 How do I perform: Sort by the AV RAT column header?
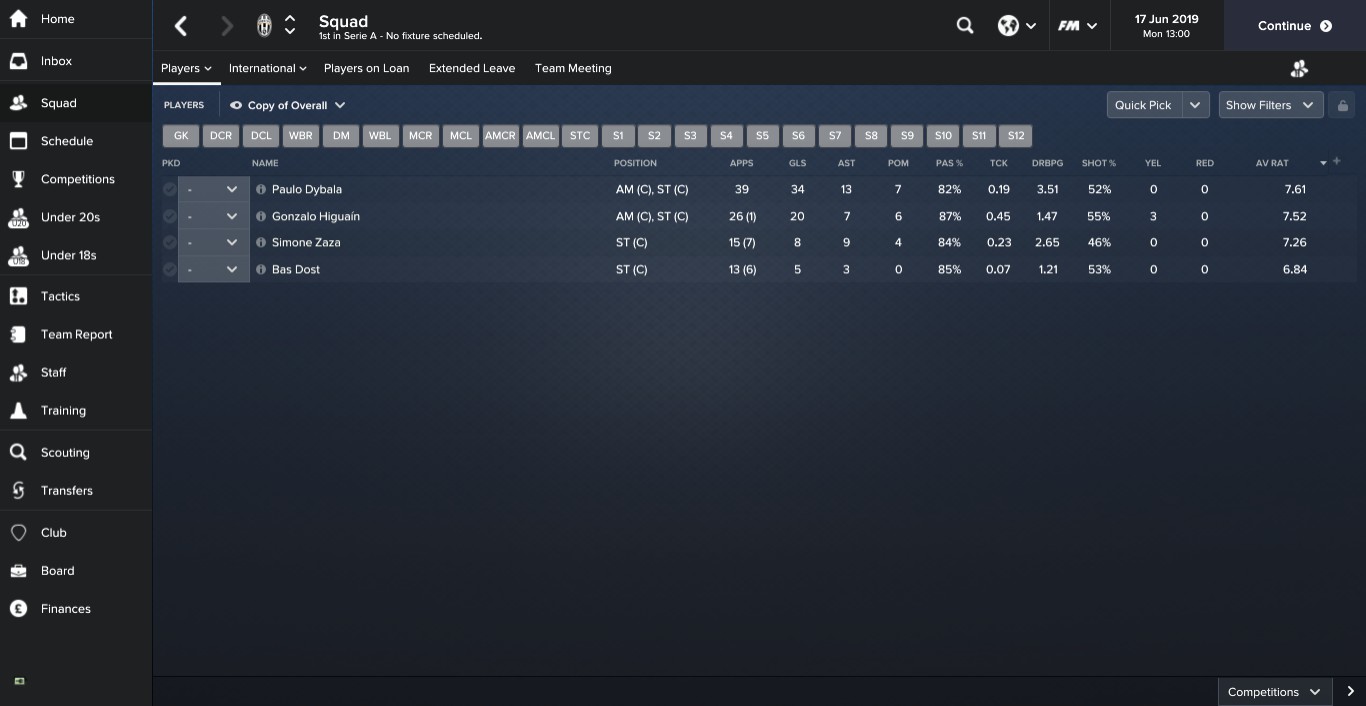click(x=1272, y=163)
